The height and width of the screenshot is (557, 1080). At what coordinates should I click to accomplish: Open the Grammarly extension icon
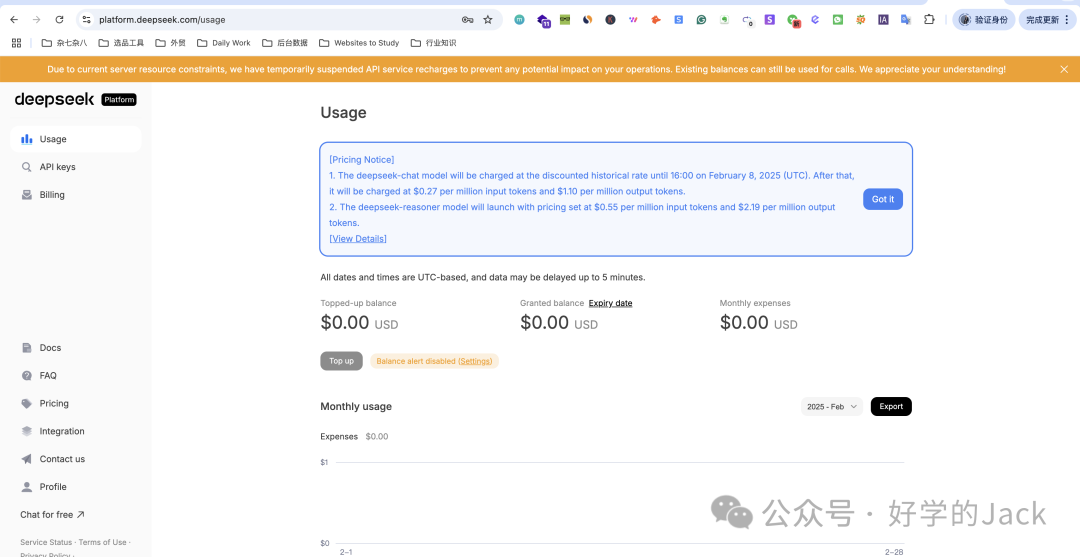click(x=701, y=20)
